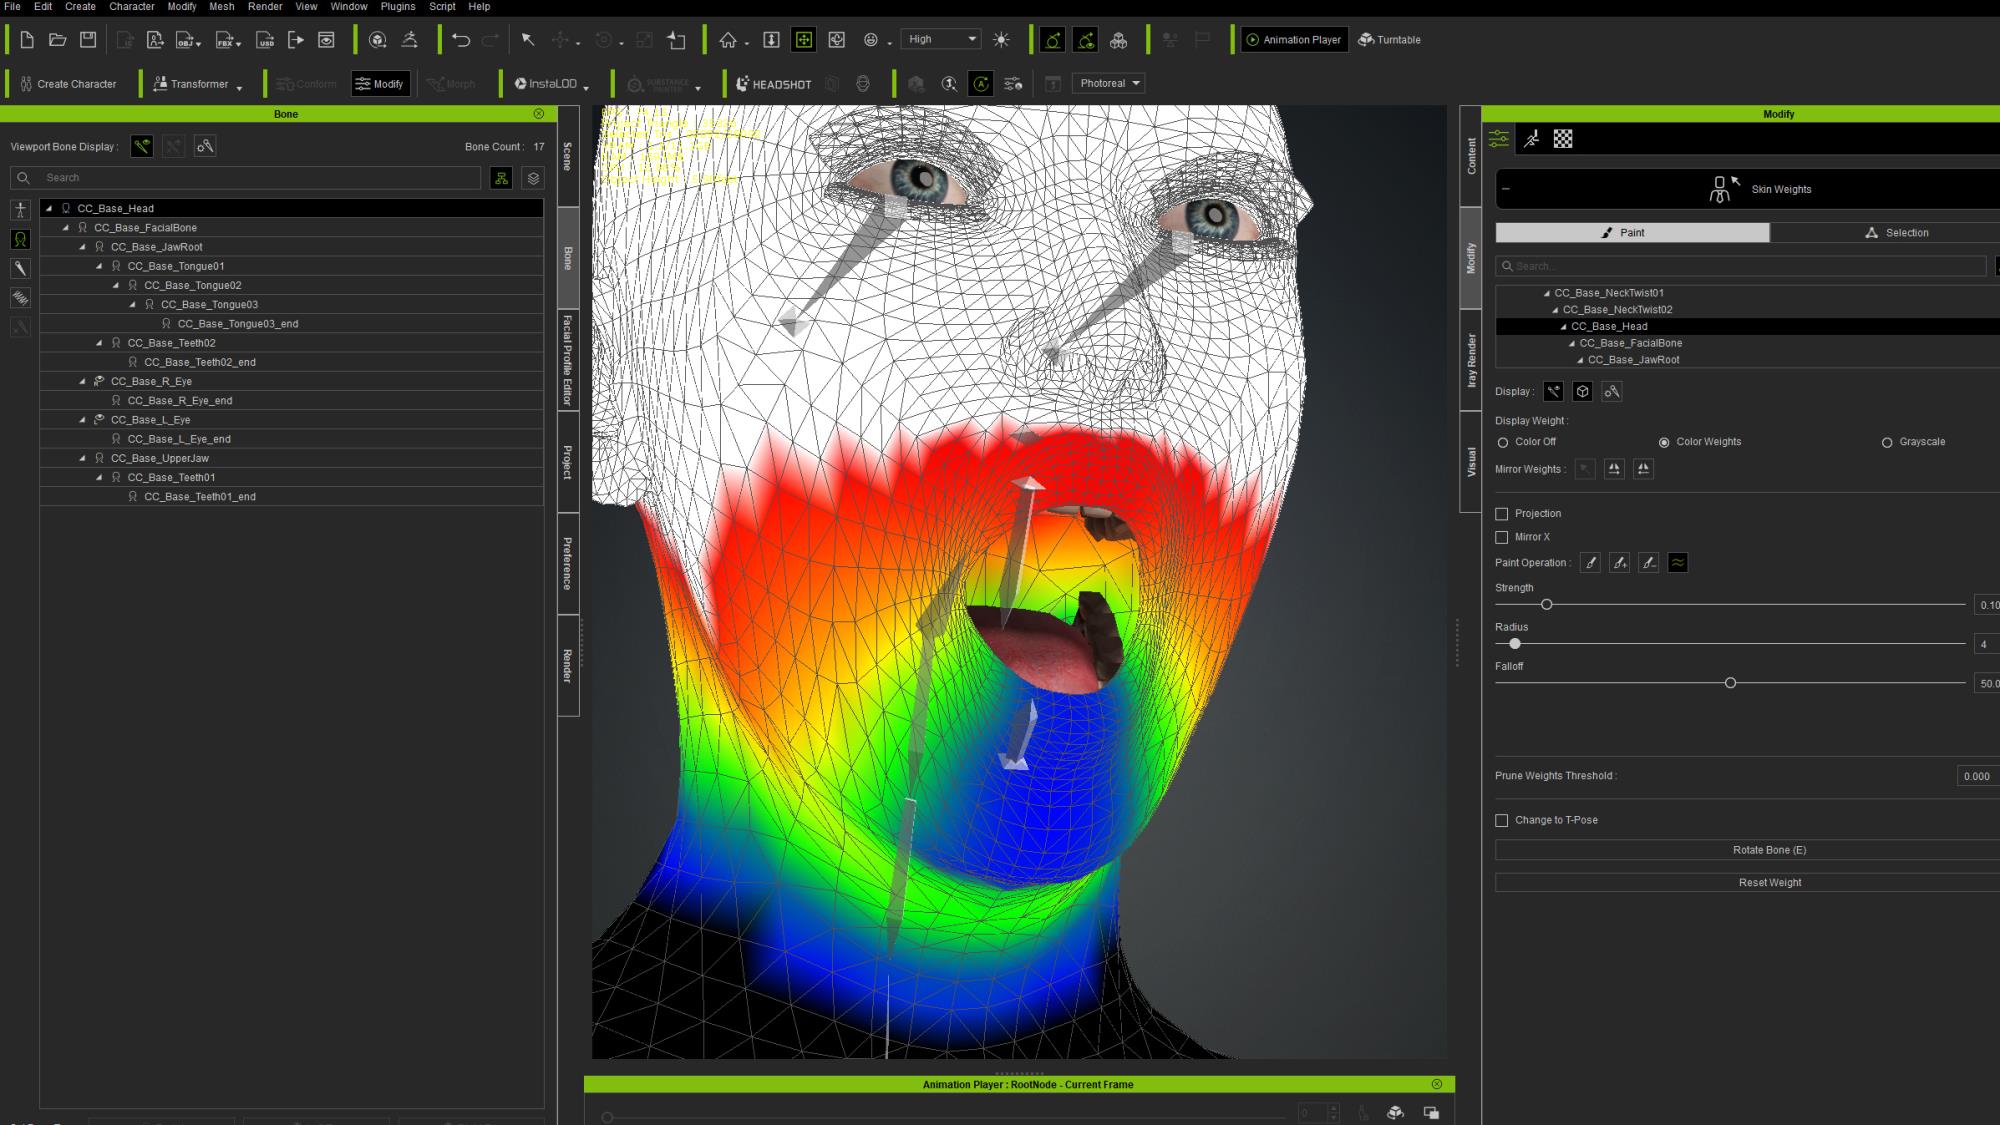Screen dimensions: 2000x1125
Task: Collapse the CC_Base_JawRoot tree node
Action: point(82,247)
